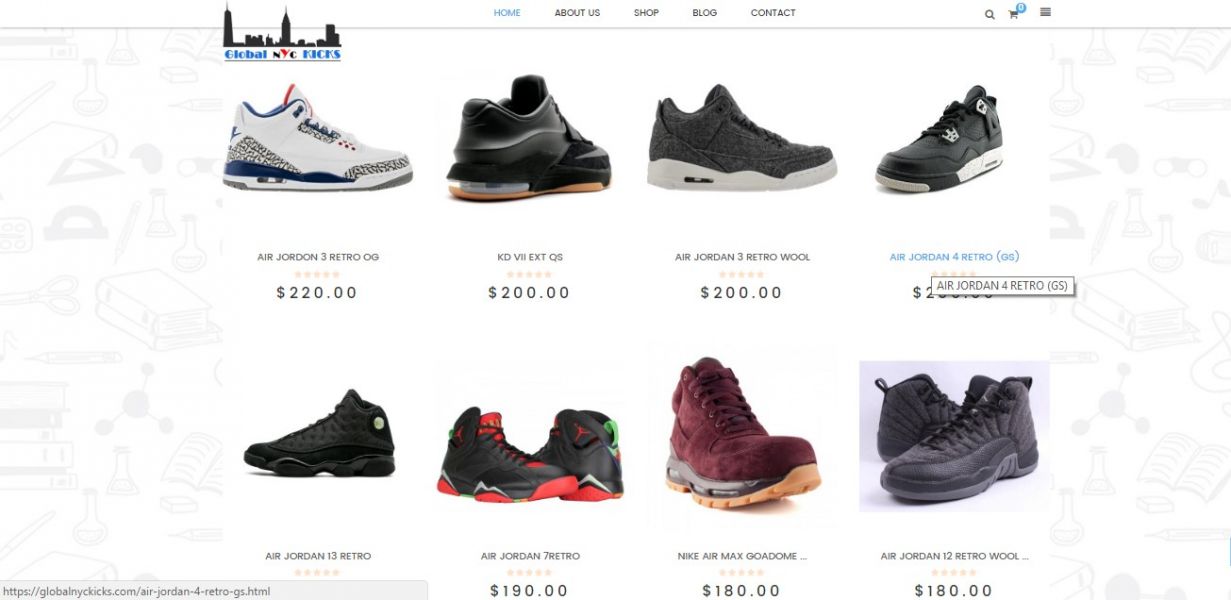The width and height of the screenshot is (1231, 600).
Task: Click star rating under Air Jordan 3 Retro Wool
Action: click(x=742, y=274)
